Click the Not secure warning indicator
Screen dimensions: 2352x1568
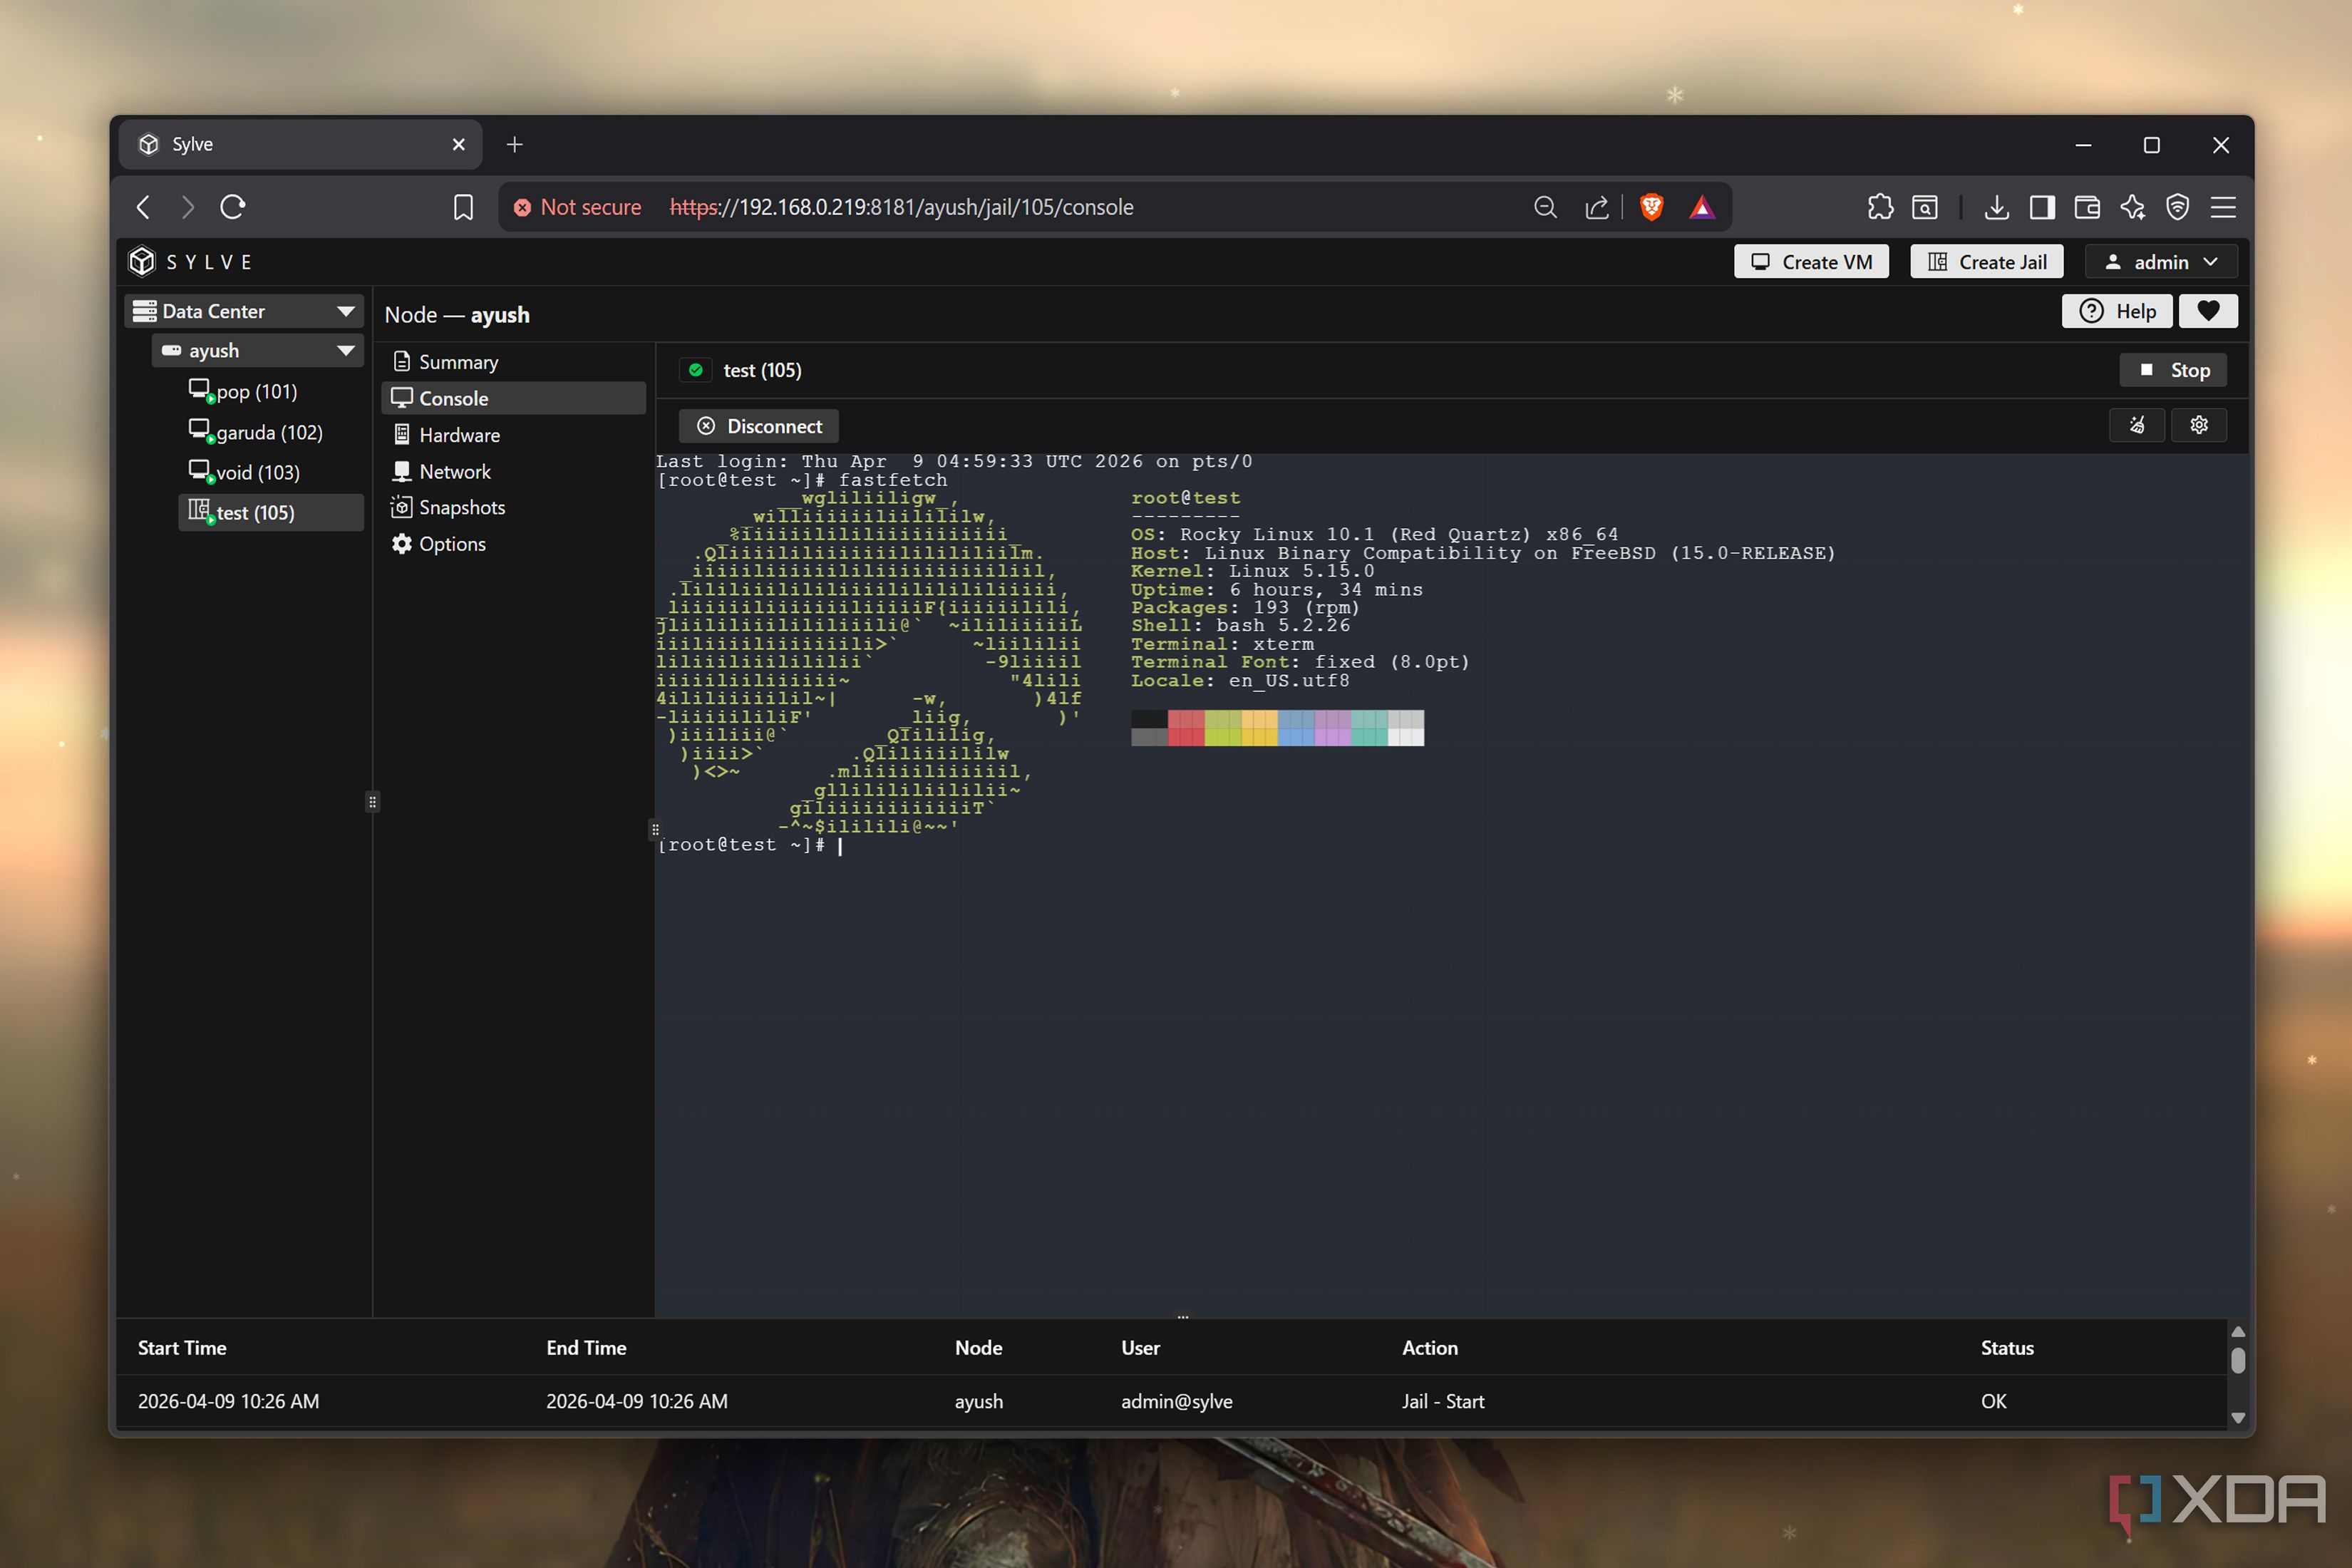[577, 207]
